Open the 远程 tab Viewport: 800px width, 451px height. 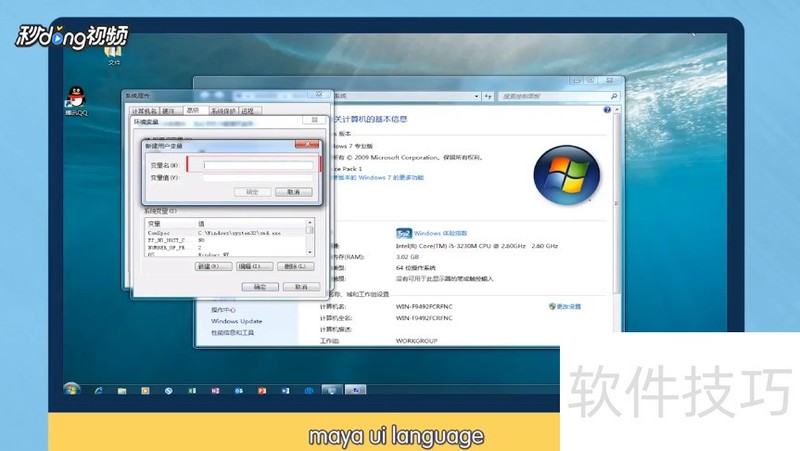(x=248, y=111)
